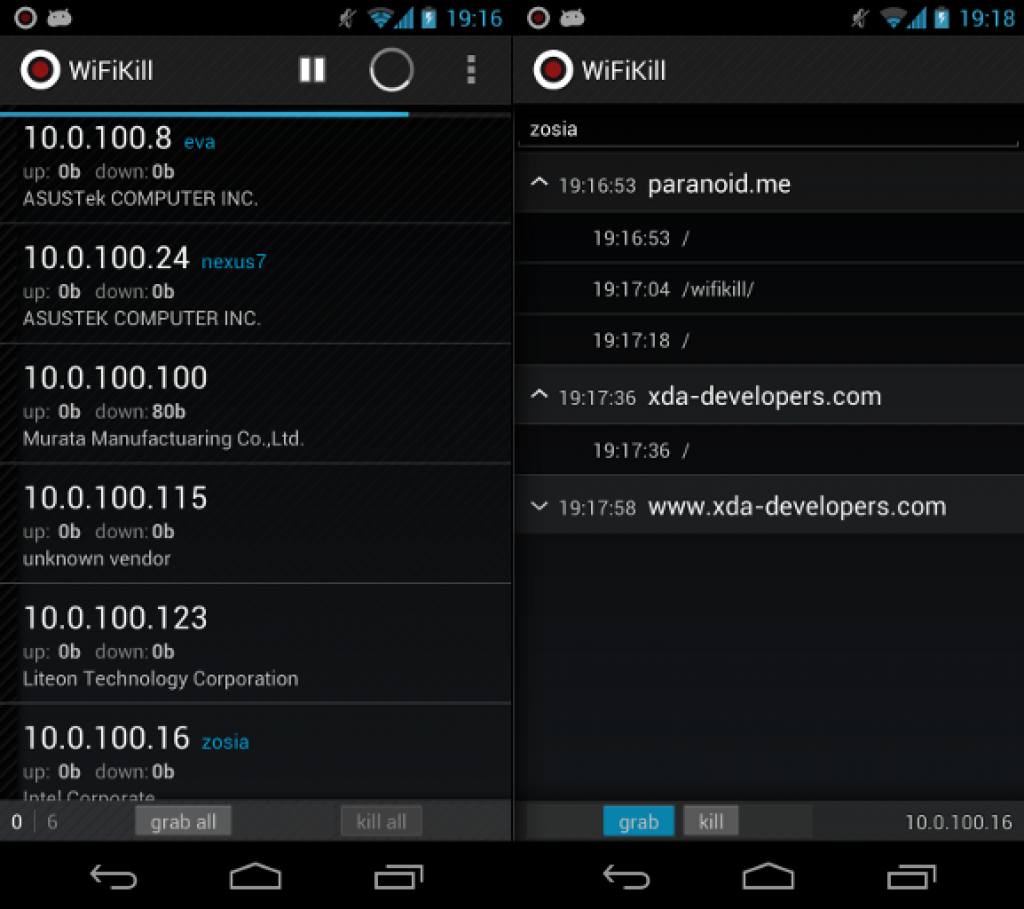Collapse the xda-developers.com entry

(540, 396)
